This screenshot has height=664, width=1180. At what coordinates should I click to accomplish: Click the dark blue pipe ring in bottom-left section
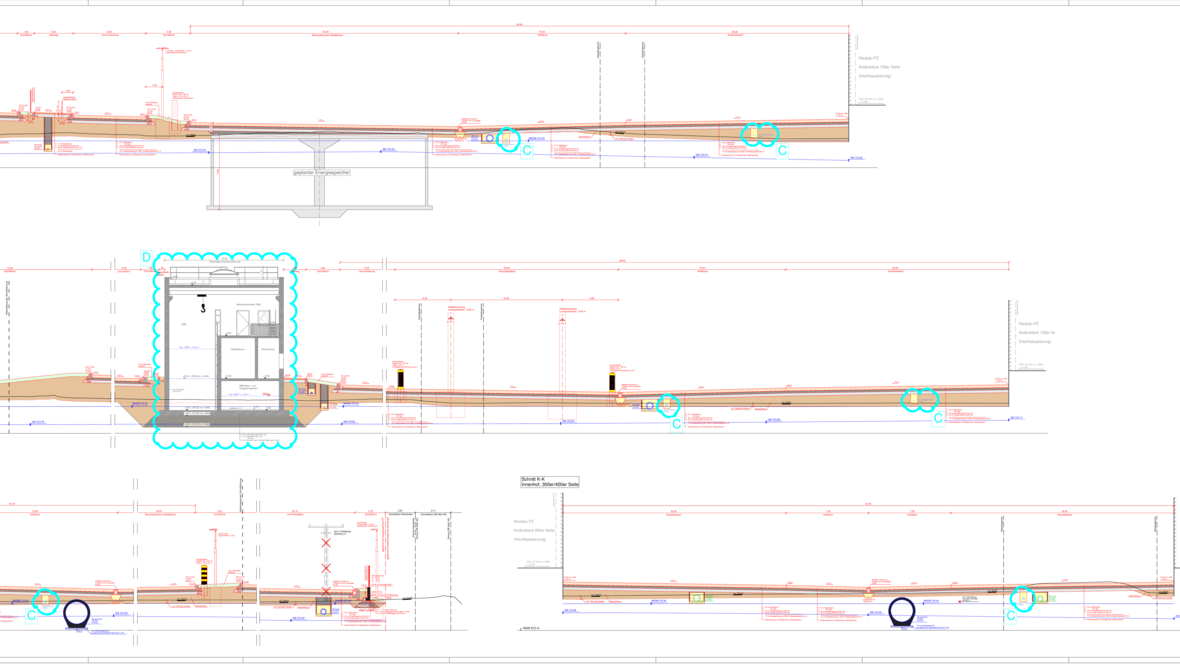coord(77,612)
